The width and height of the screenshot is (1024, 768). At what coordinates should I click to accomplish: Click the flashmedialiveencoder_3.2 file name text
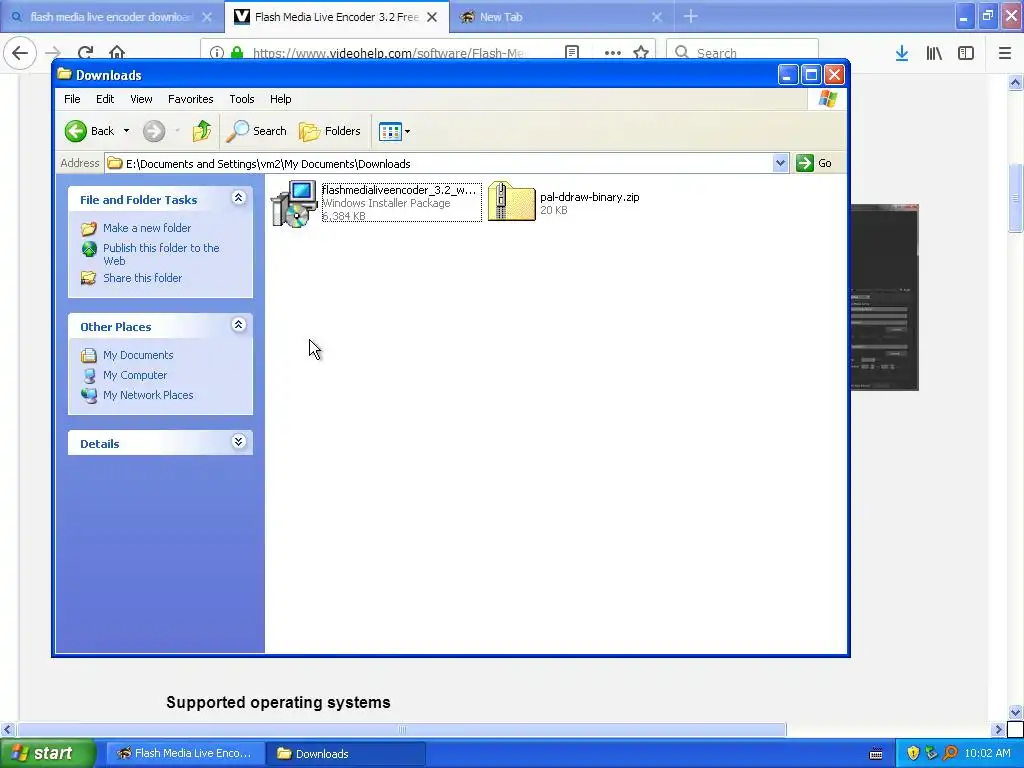[399, 190]
